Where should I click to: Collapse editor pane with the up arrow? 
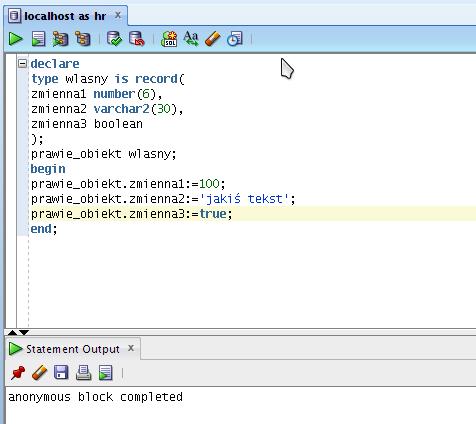[12, 332]
